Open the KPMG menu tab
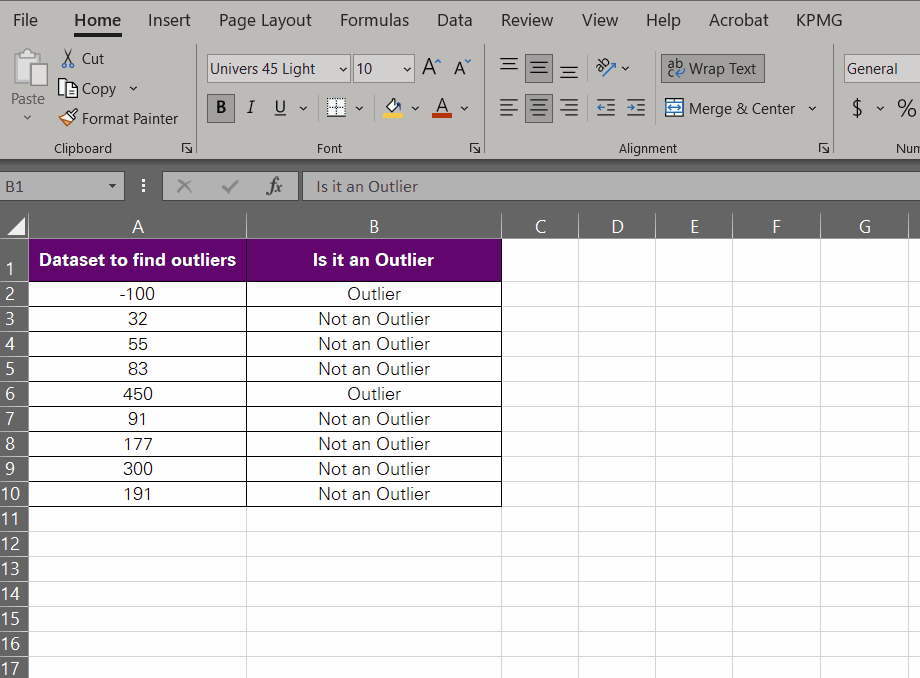The height and width of the screenshot is (678, 920). tap(819, 20)
